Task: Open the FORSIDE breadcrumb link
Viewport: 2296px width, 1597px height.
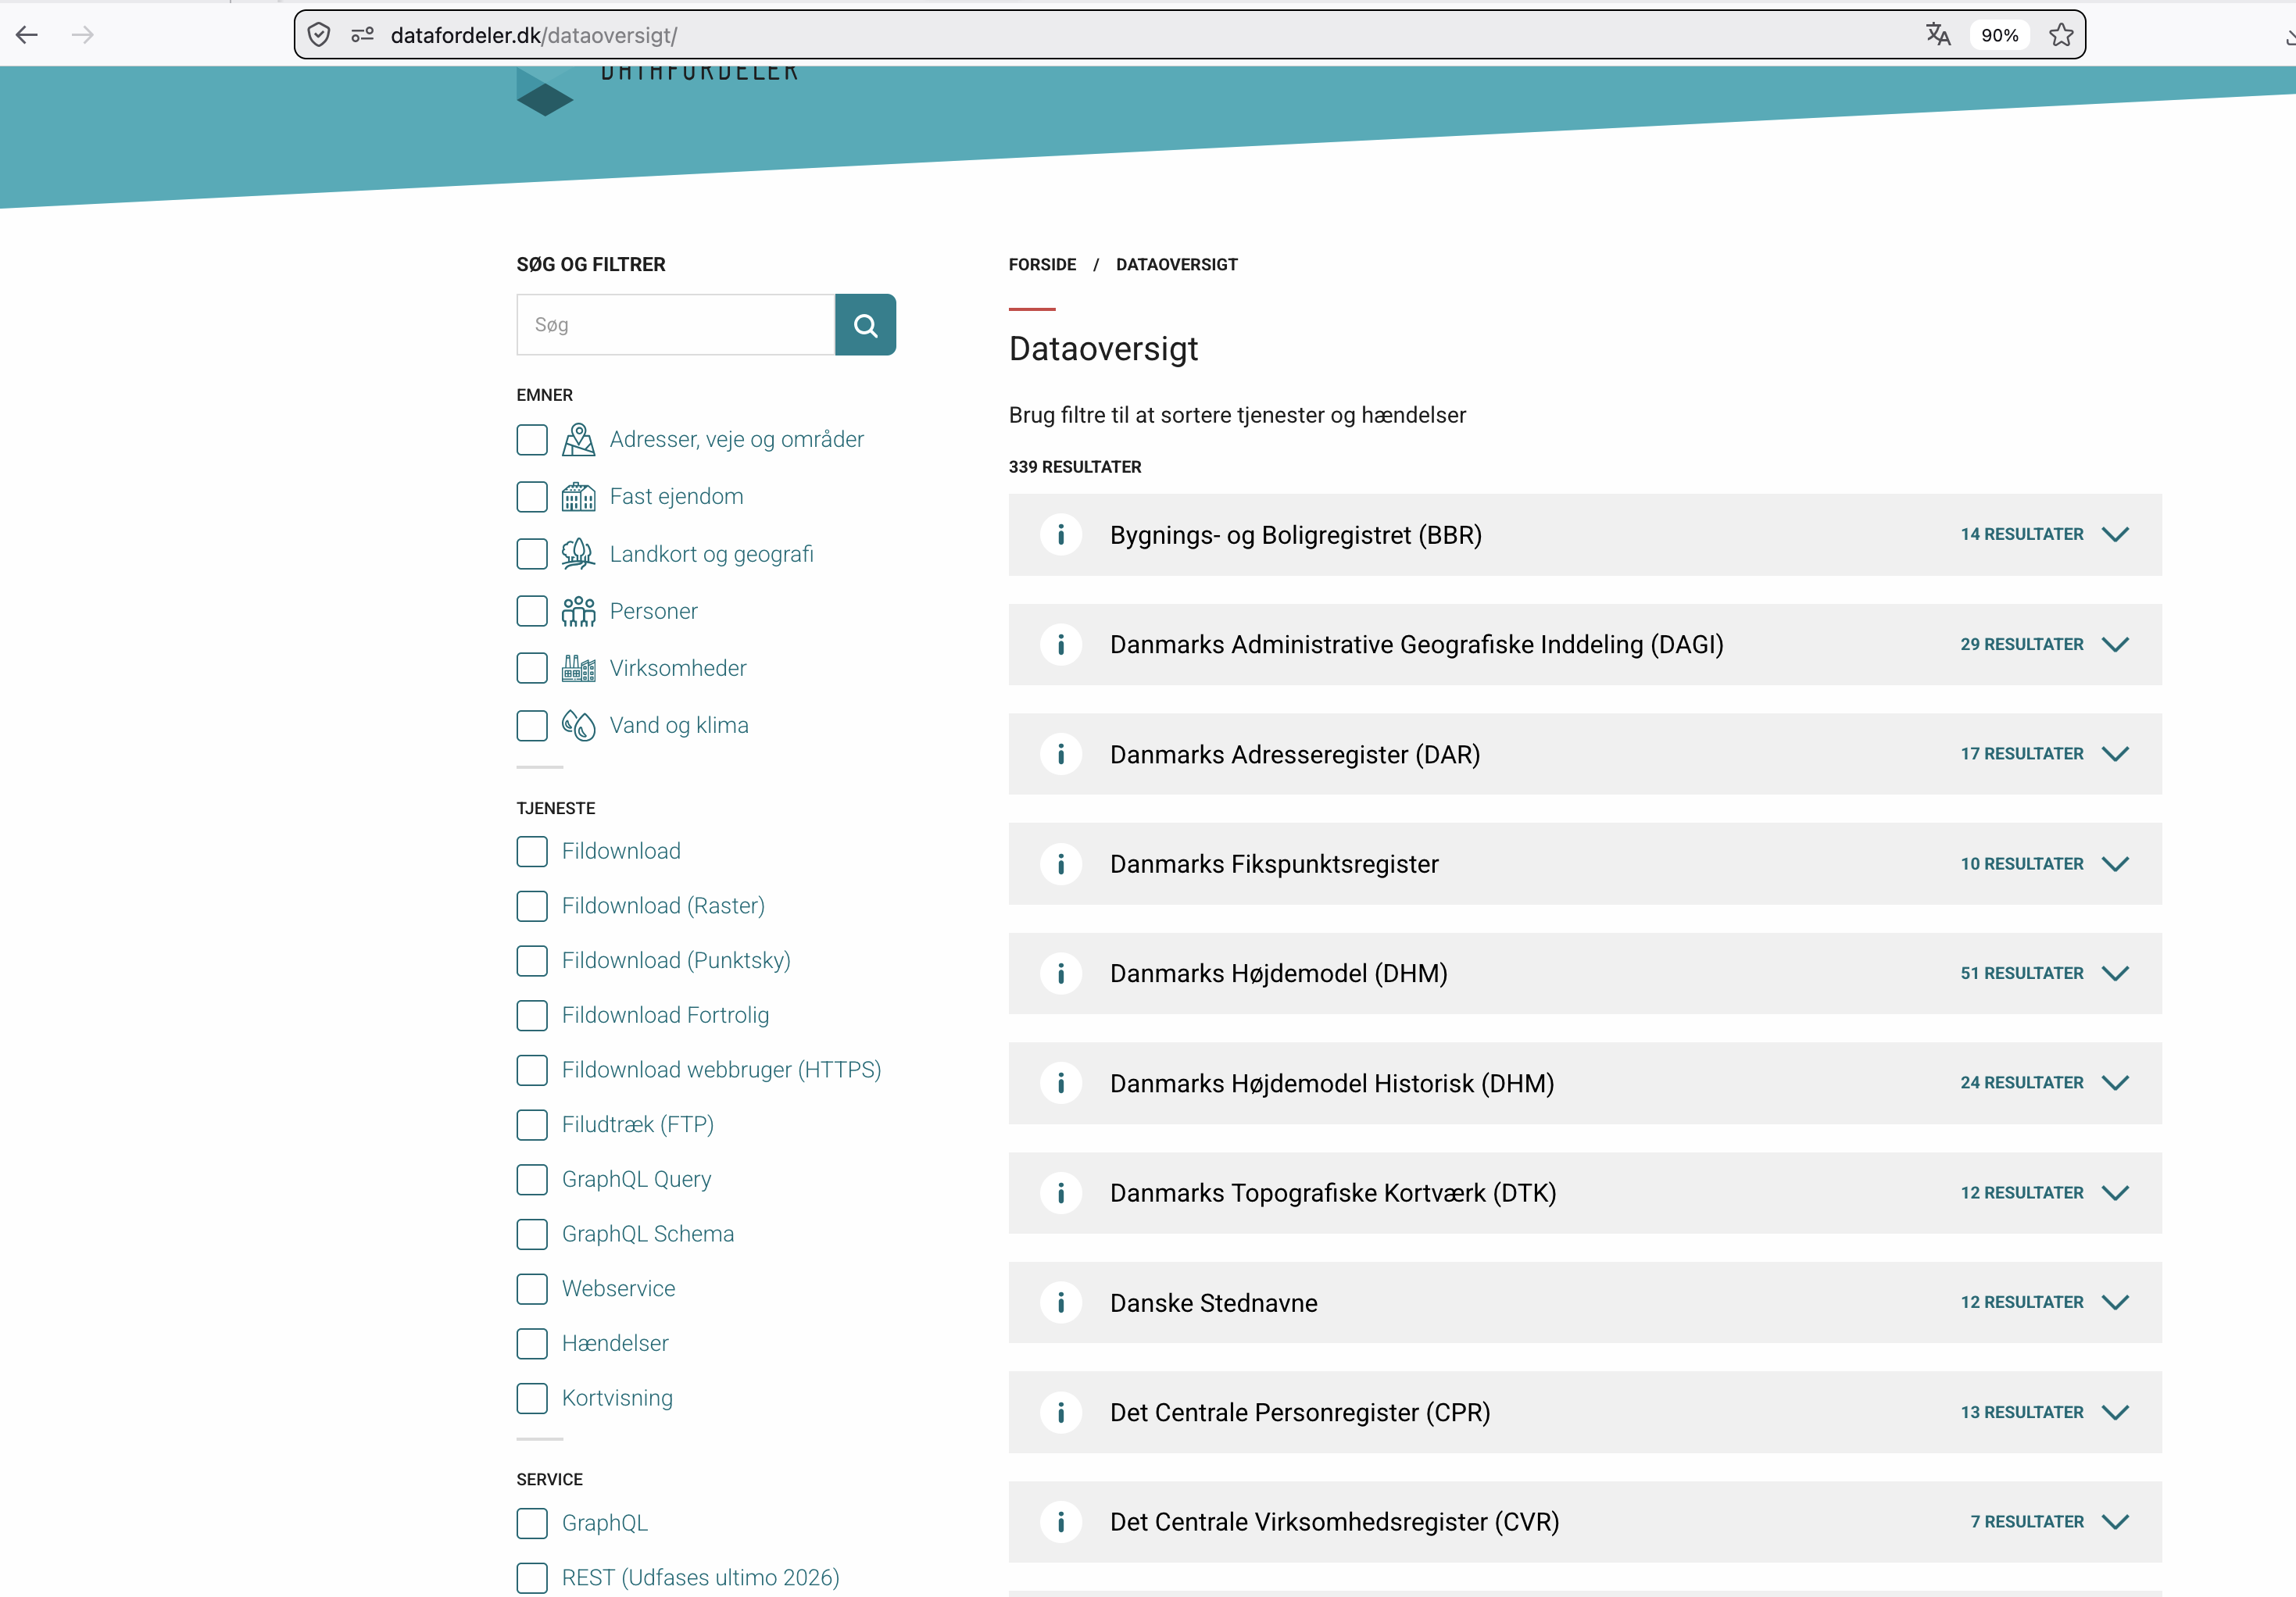Action: tap(1042, 265)
